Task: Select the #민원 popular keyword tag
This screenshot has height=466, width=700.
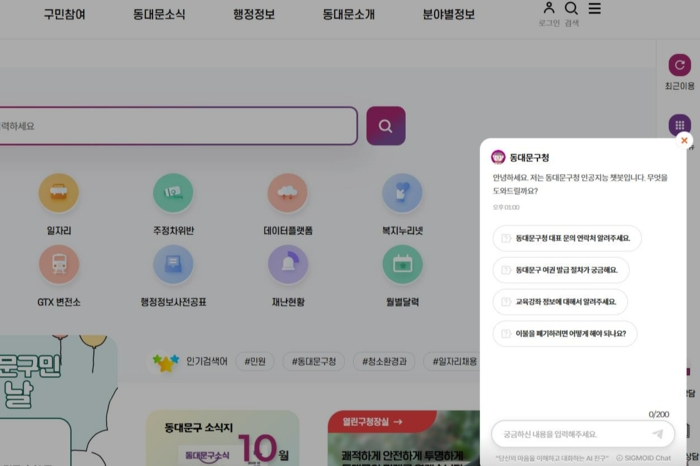Action: tap(255, 361)
